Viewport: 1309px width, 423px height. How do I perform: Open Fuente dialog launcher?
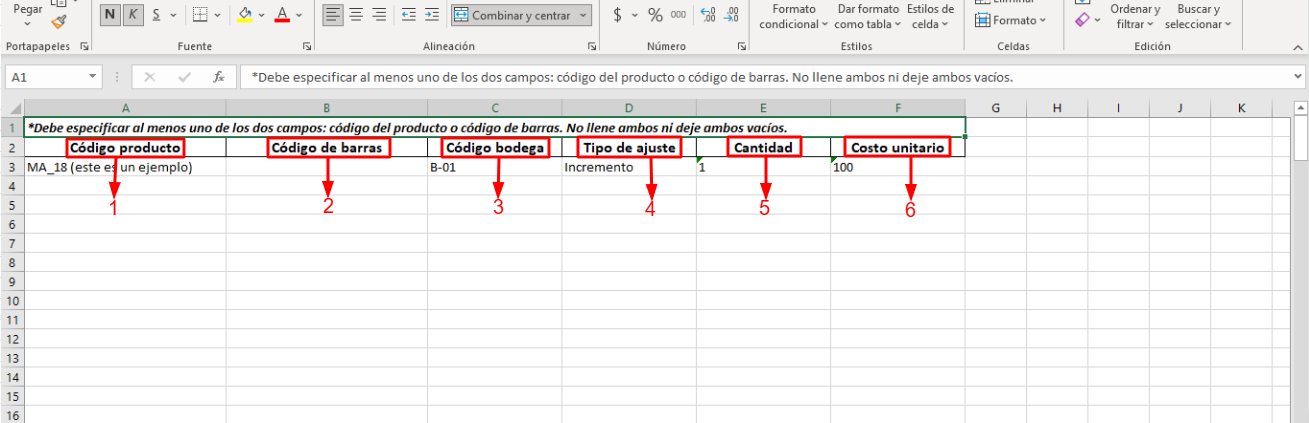click(x=306, y=47)
